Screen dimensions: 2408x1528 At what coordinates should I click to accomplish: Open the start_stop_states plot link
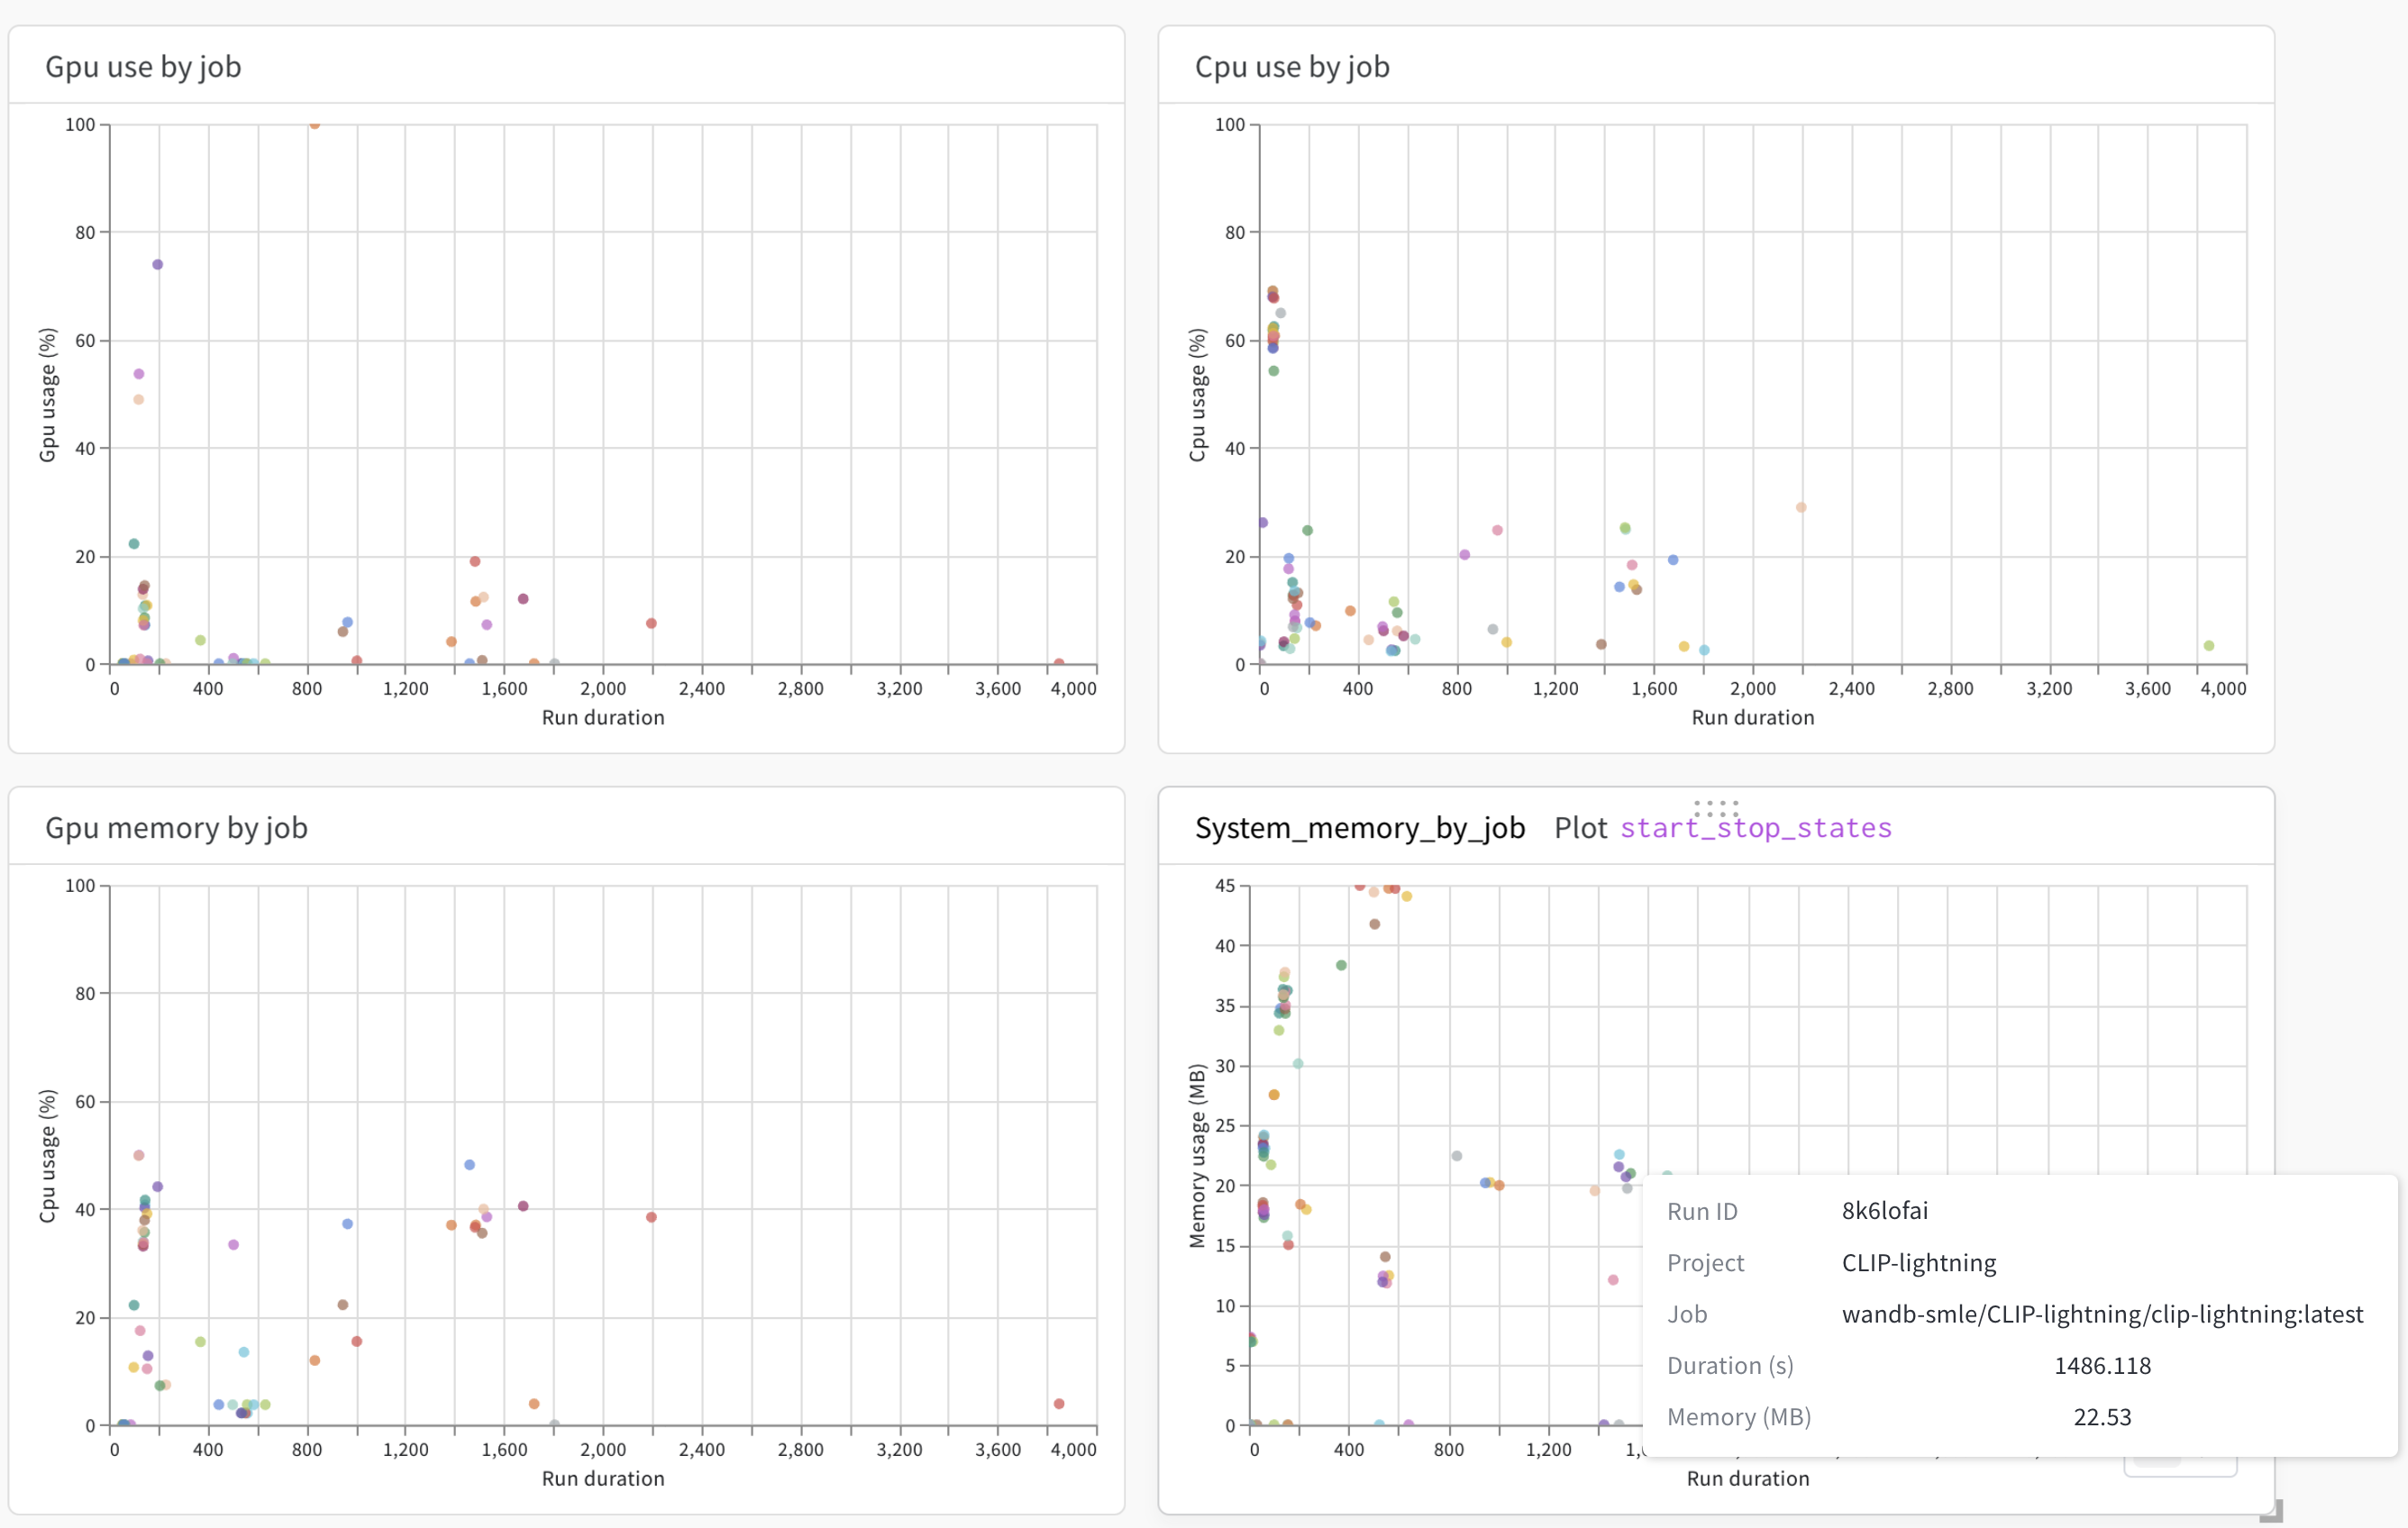1754,827
